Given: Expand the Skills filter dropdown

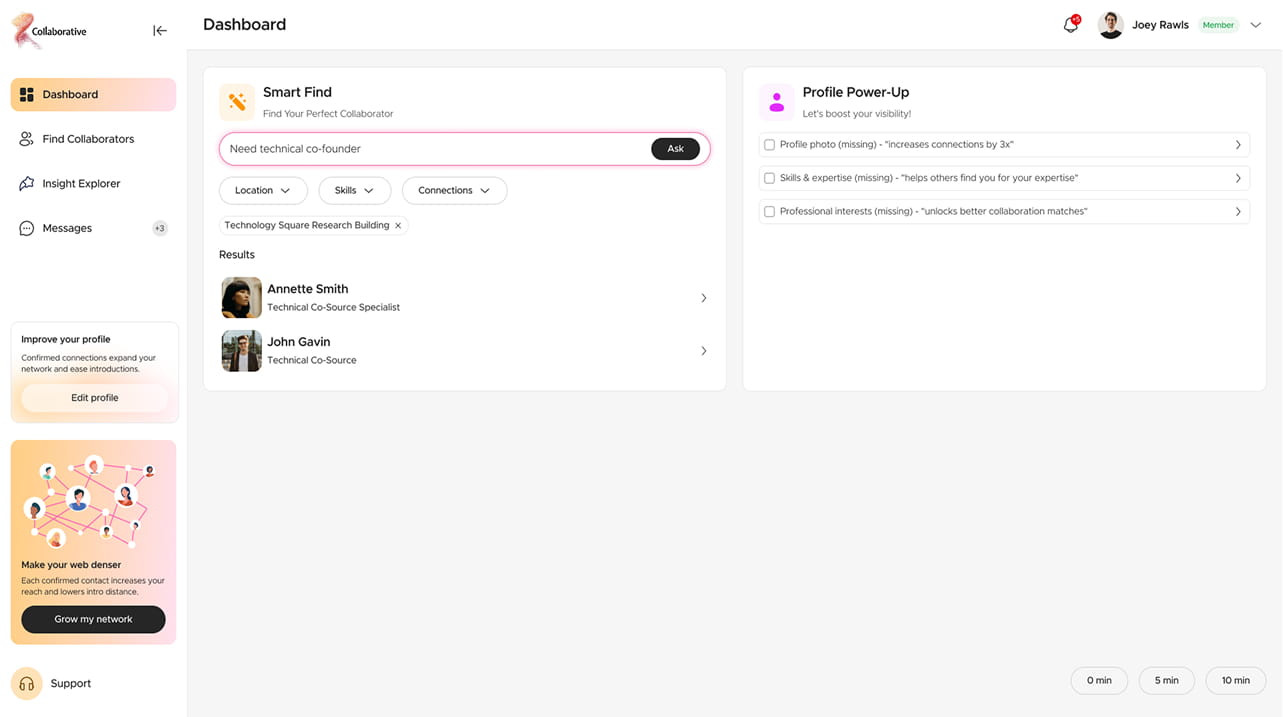Looking at the screenshot, I should [x=354, y=190].
